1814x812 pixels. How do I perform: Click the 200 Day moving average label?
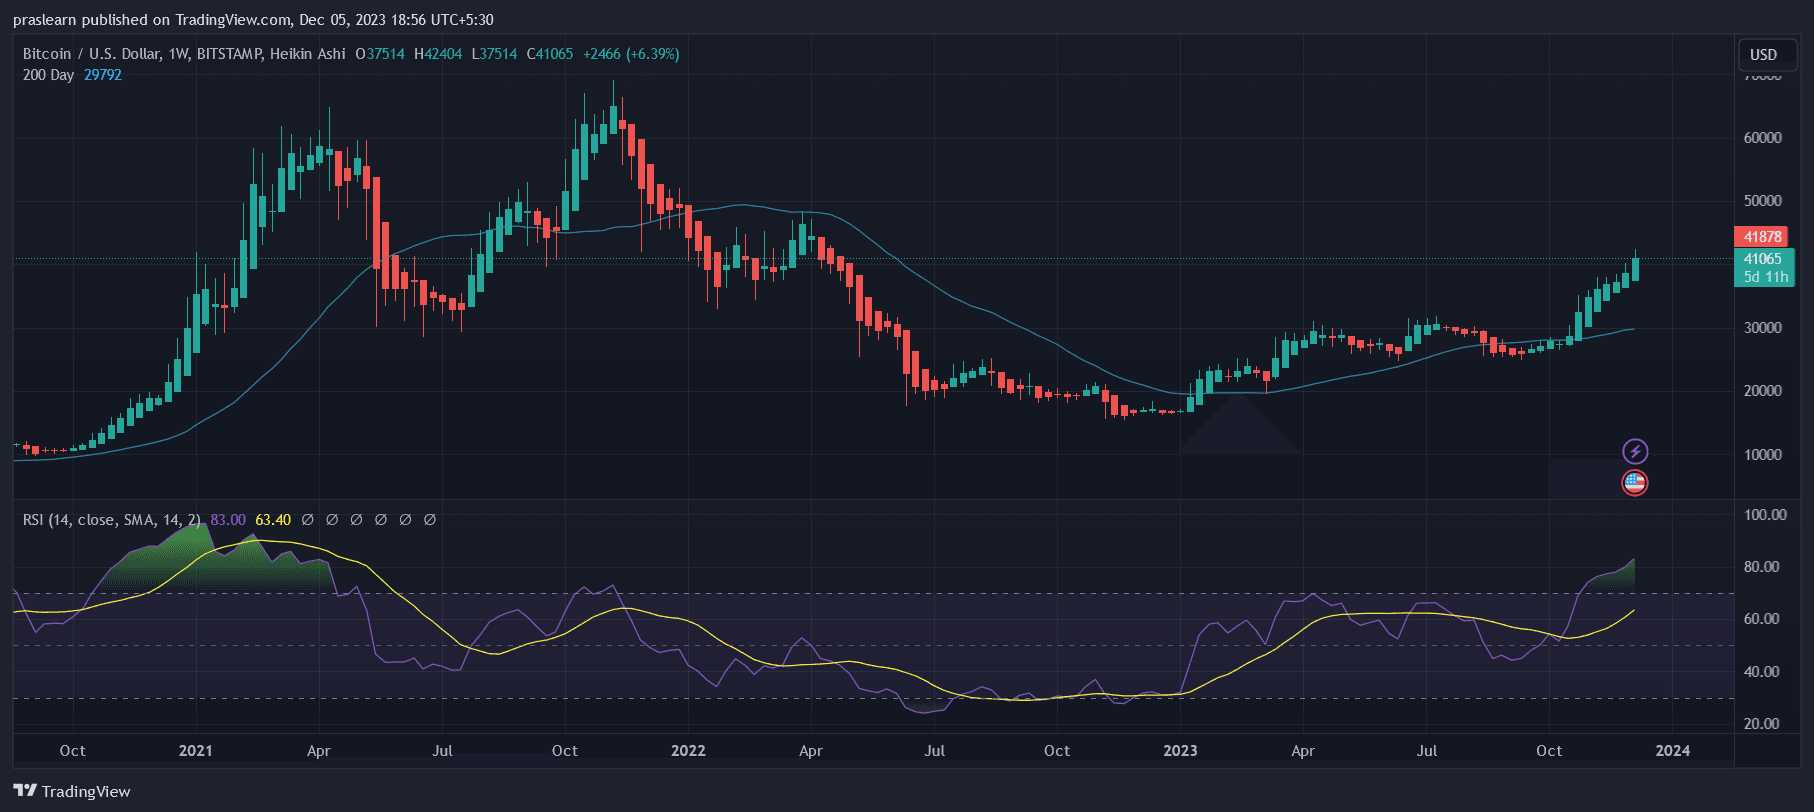(x=48, y=75)
